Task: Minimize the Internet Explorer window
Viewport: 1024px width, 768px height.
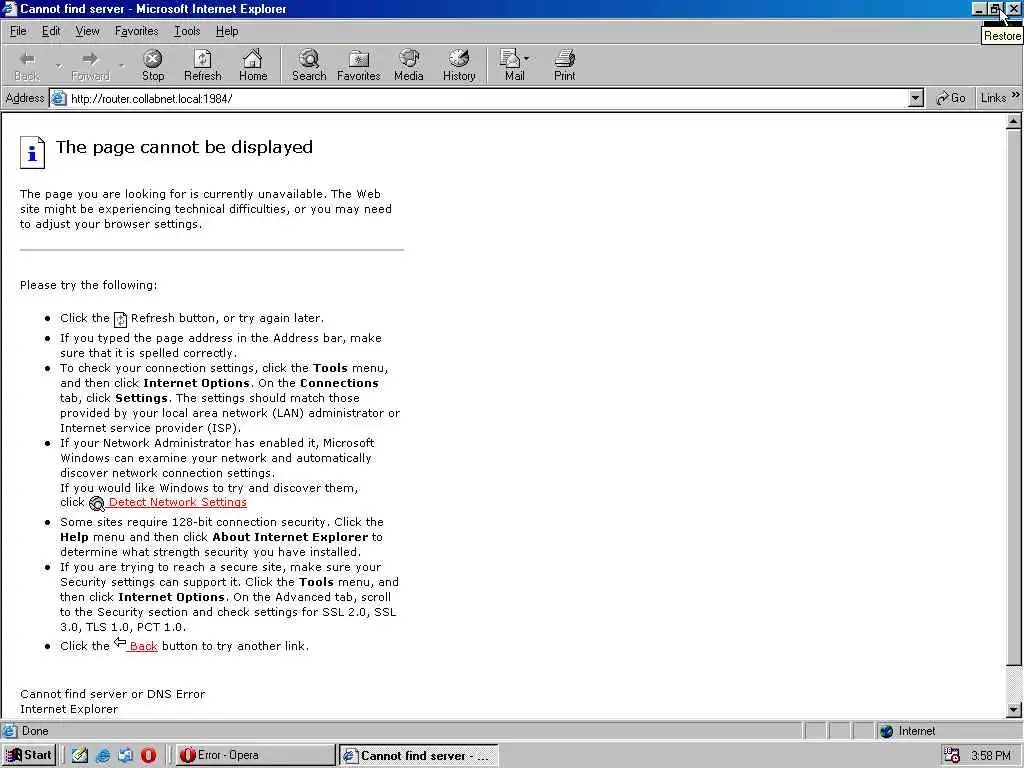Action: pos(979,8)
